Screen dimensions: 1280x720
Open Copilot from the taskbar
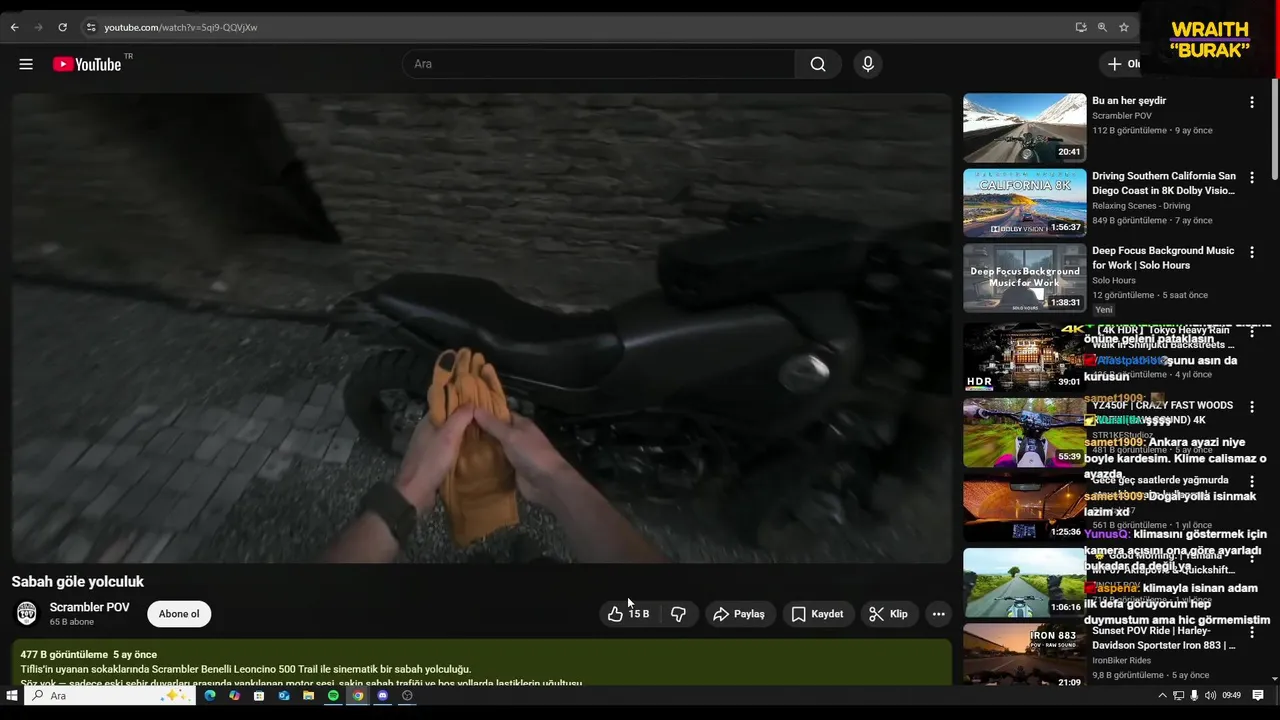(234, 695)
